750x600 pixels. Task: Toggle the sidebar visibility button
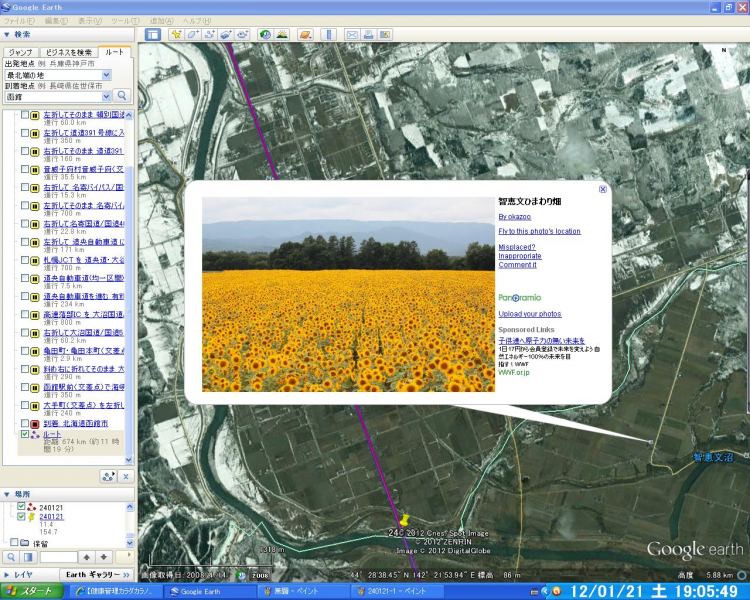153,34
